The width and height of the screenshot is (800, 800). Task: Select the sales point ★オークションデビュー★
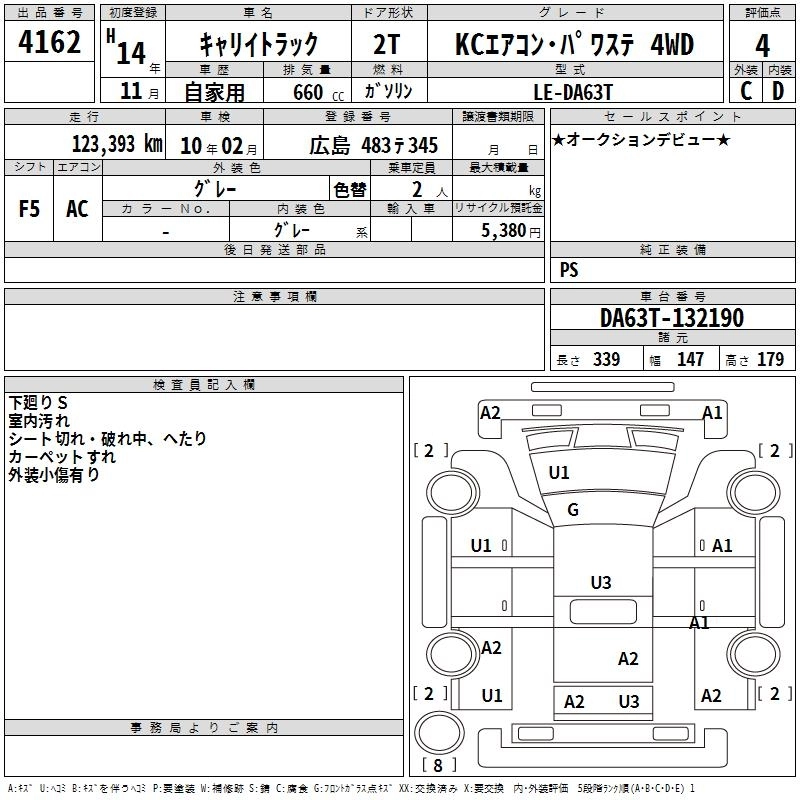click(641, 139)
